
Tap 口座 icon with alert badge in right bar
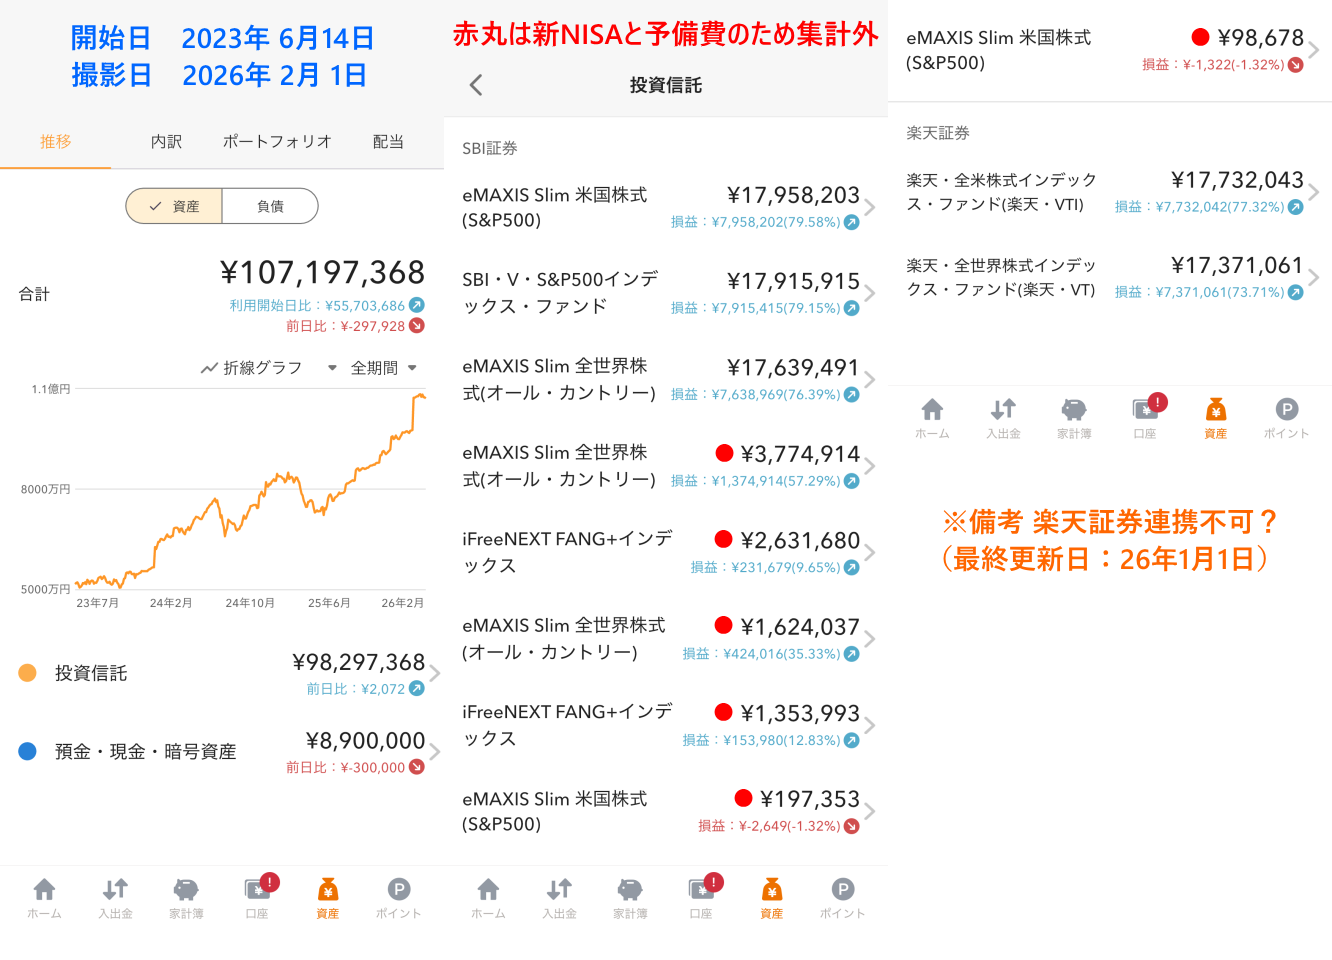click(1145, 417)
